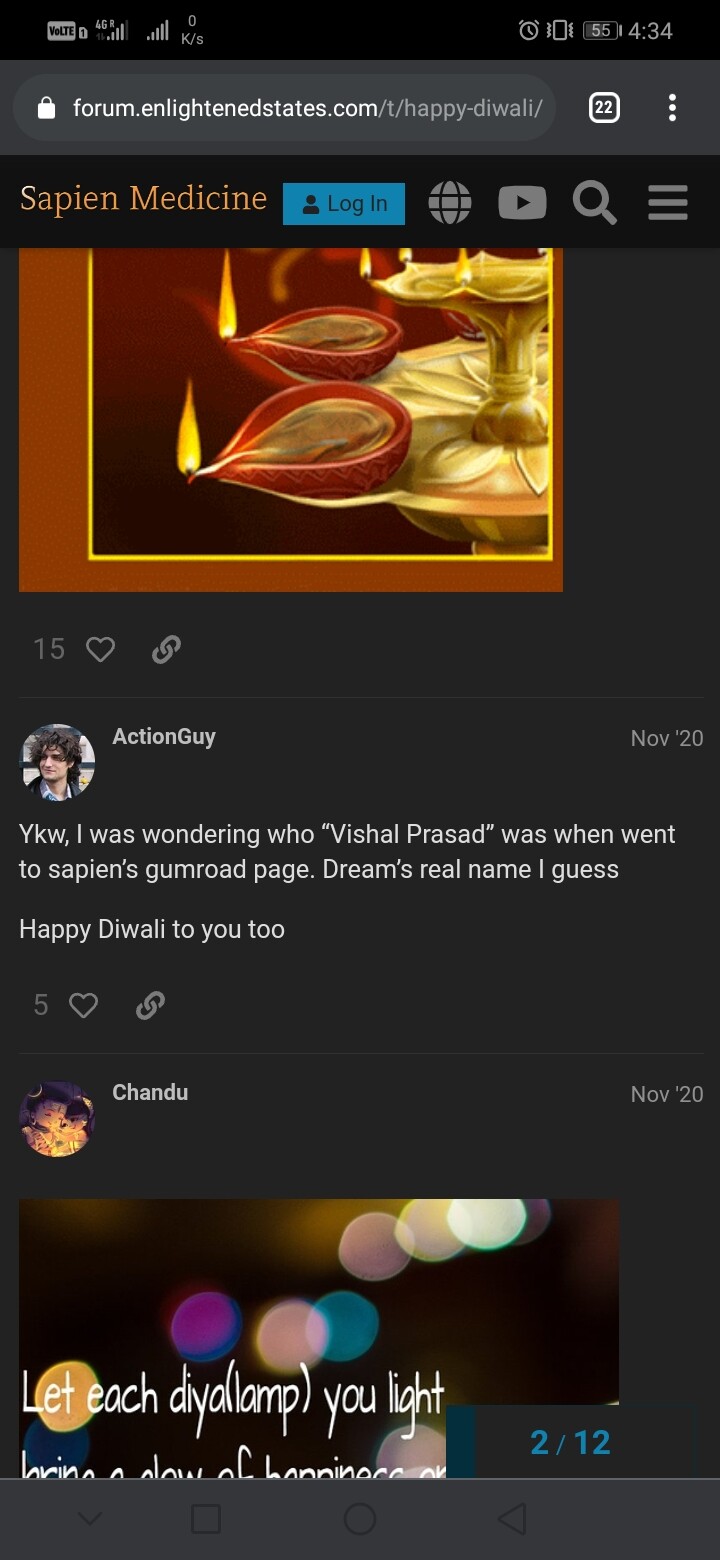The image size is (720, 1560).
Task: Tap Android back triangle navigation button
Action: pos(512,1519)
